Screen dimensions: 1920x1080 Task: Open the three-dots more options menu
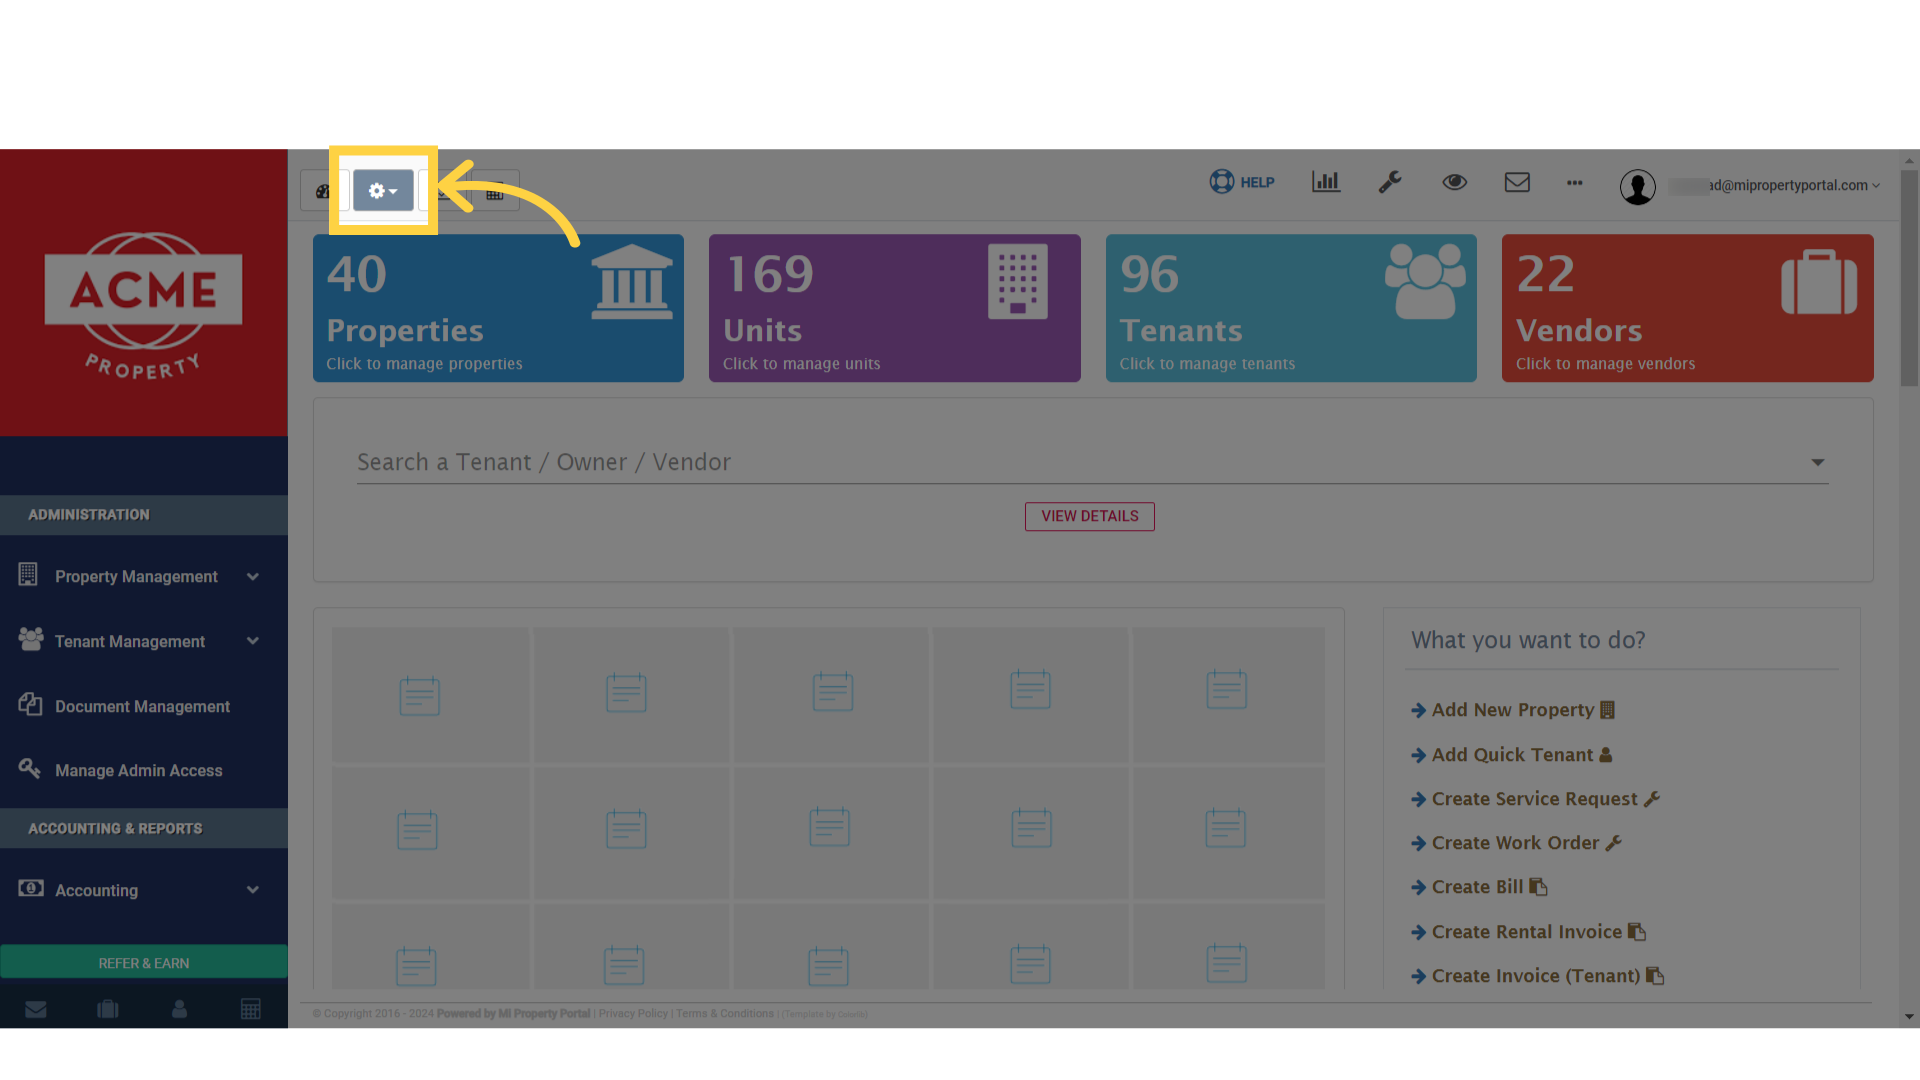[1575, 183]
